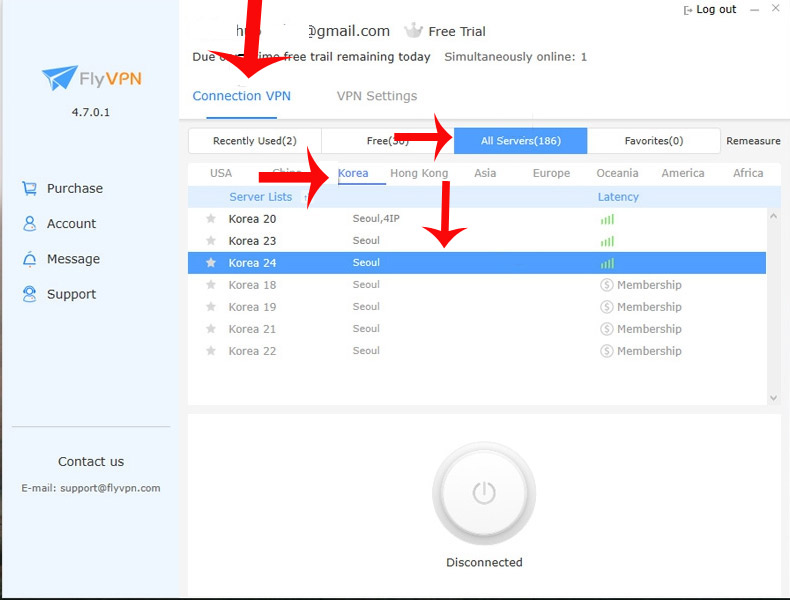790x600 pixels.
Task: Click the Free Trial crown icon
Action: (x=413, y=31)
